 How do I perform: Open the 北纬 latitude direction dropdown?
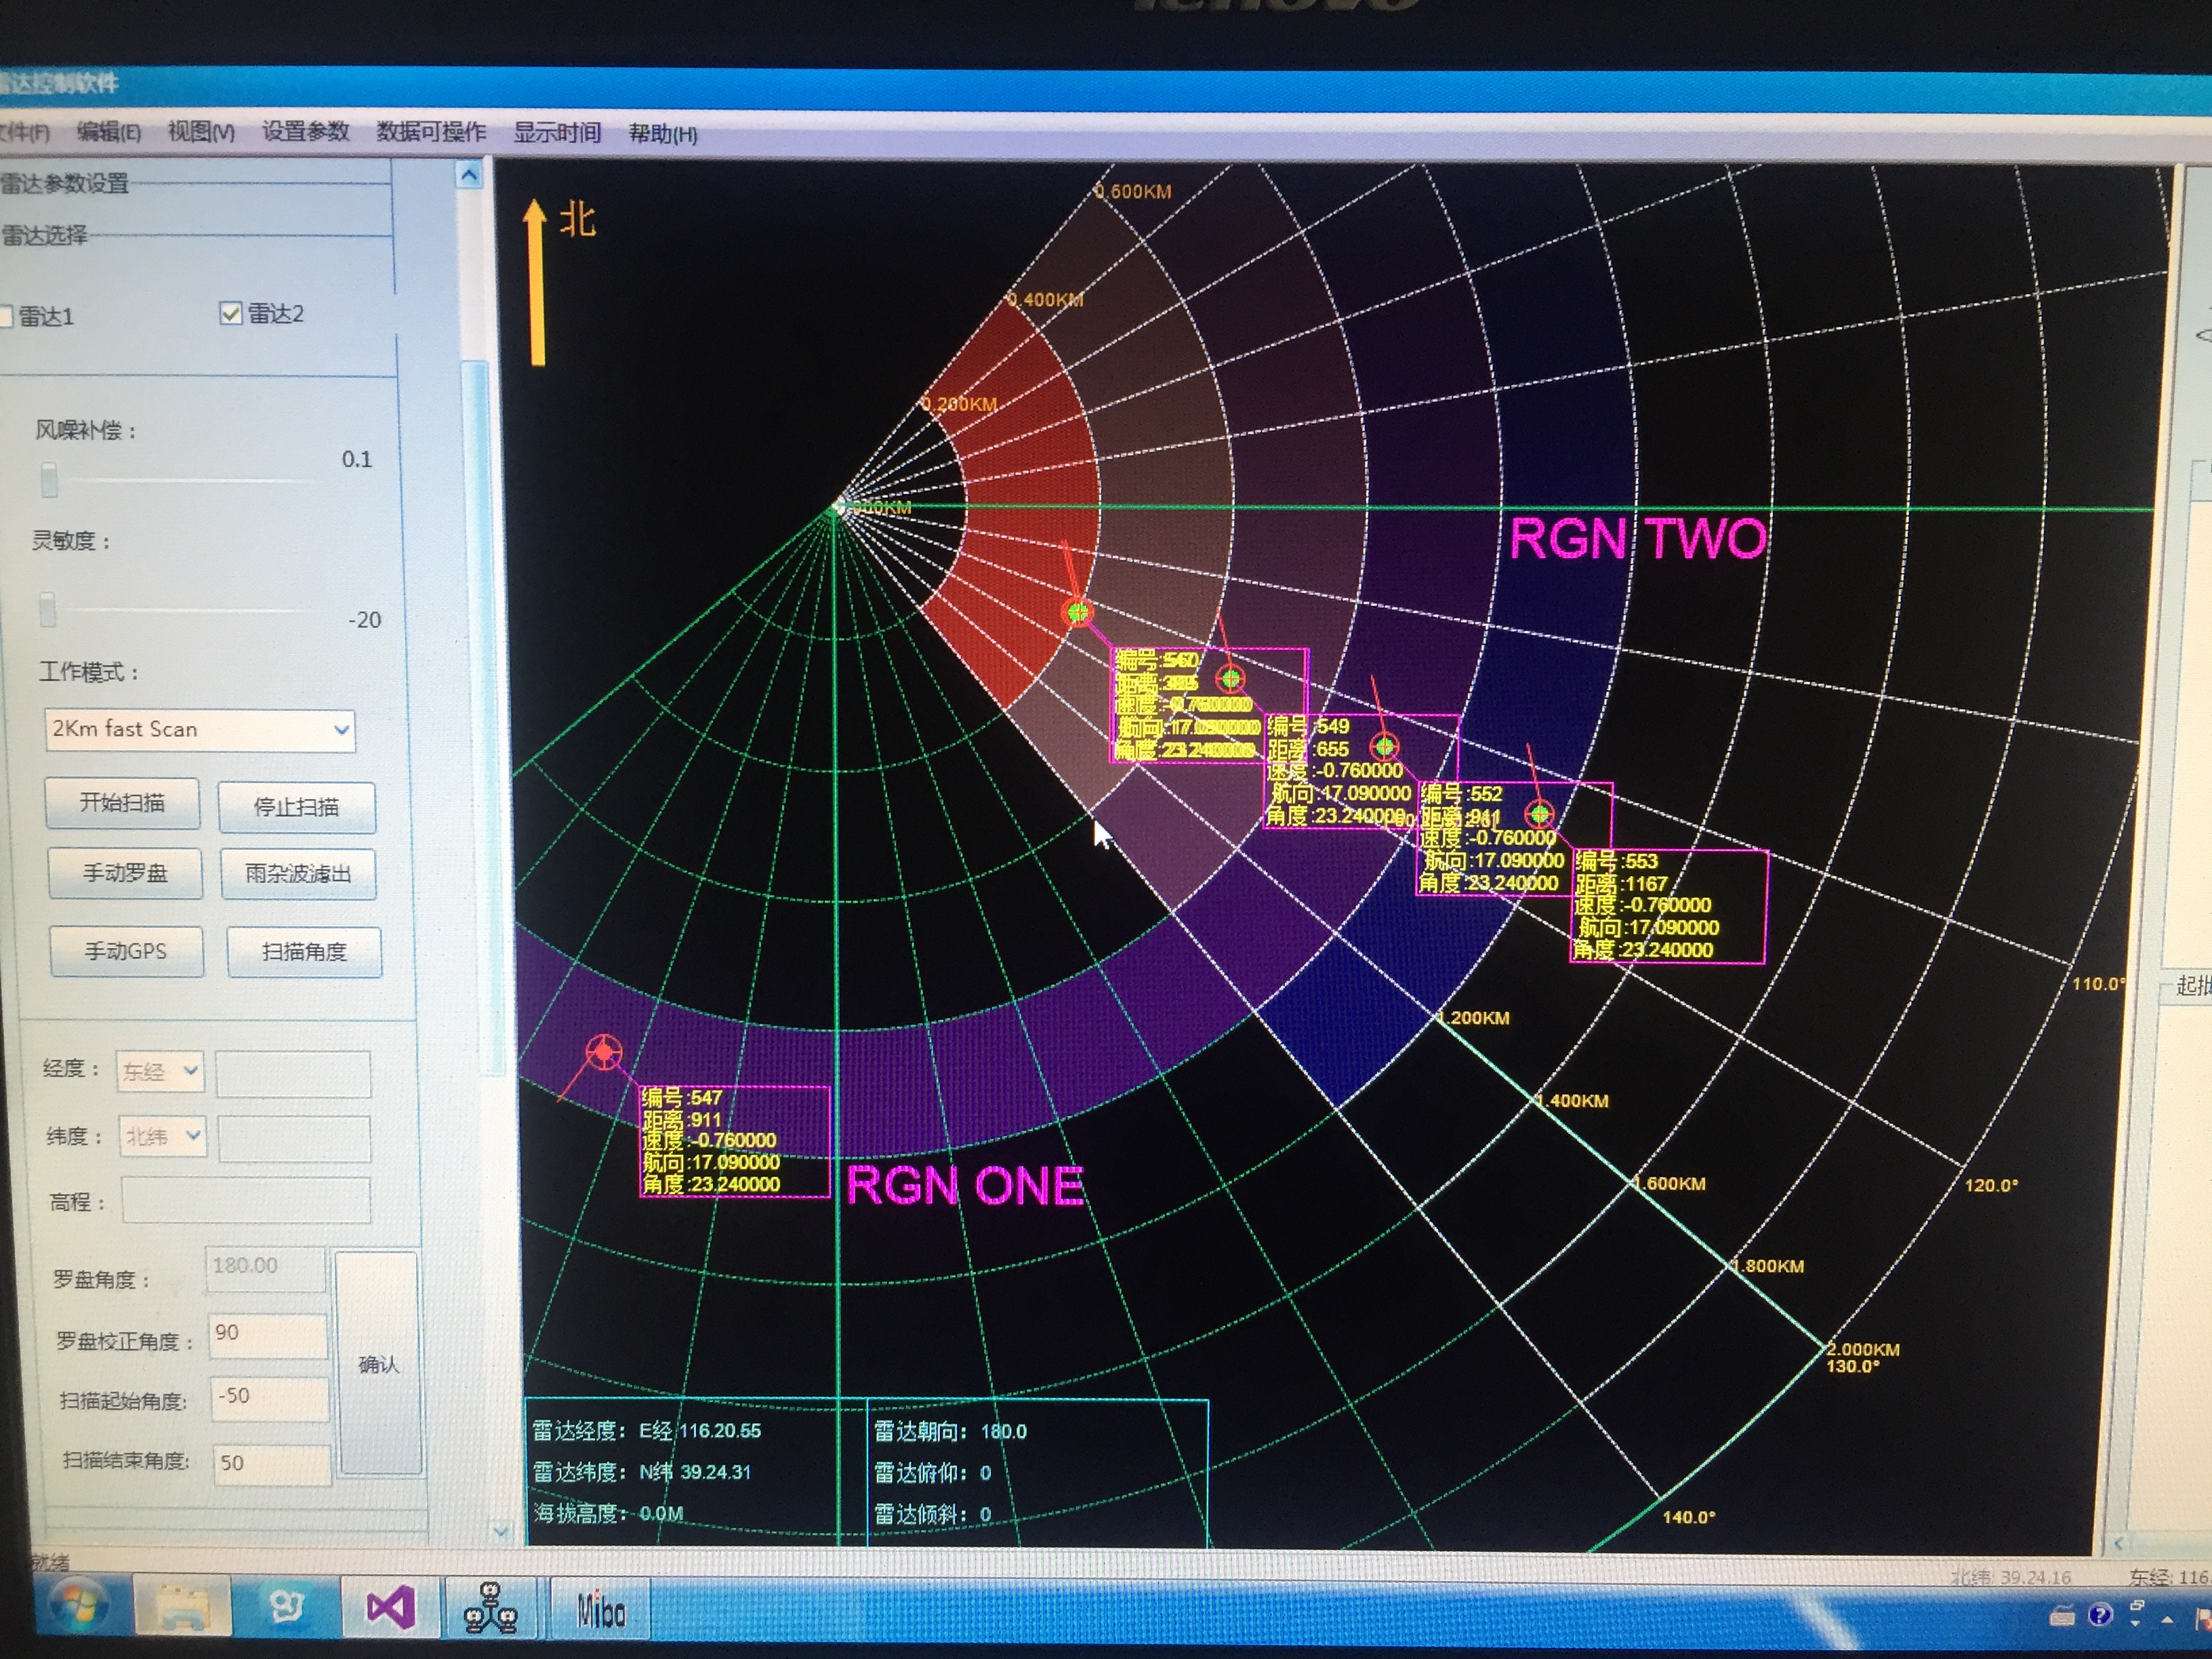coord(163,1137)
